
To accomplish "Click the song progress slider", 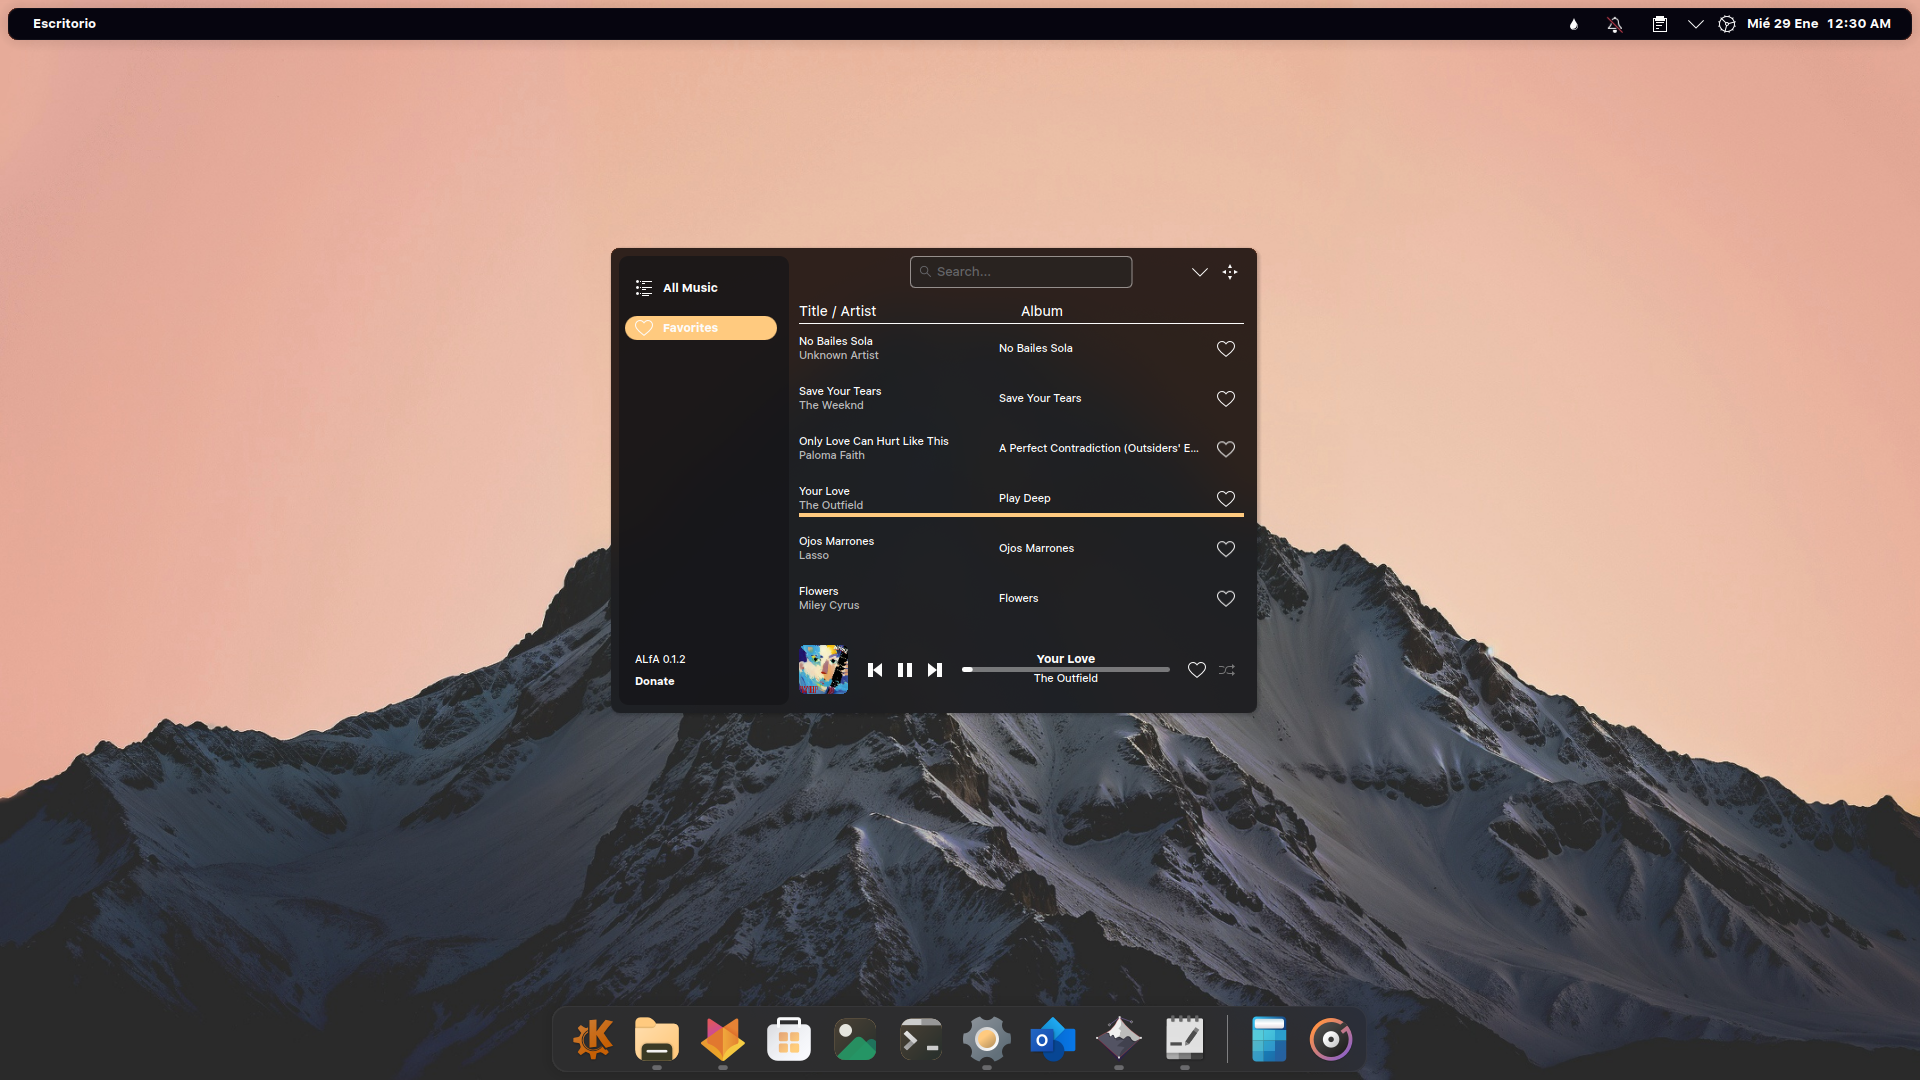I will coord(1066,669).
